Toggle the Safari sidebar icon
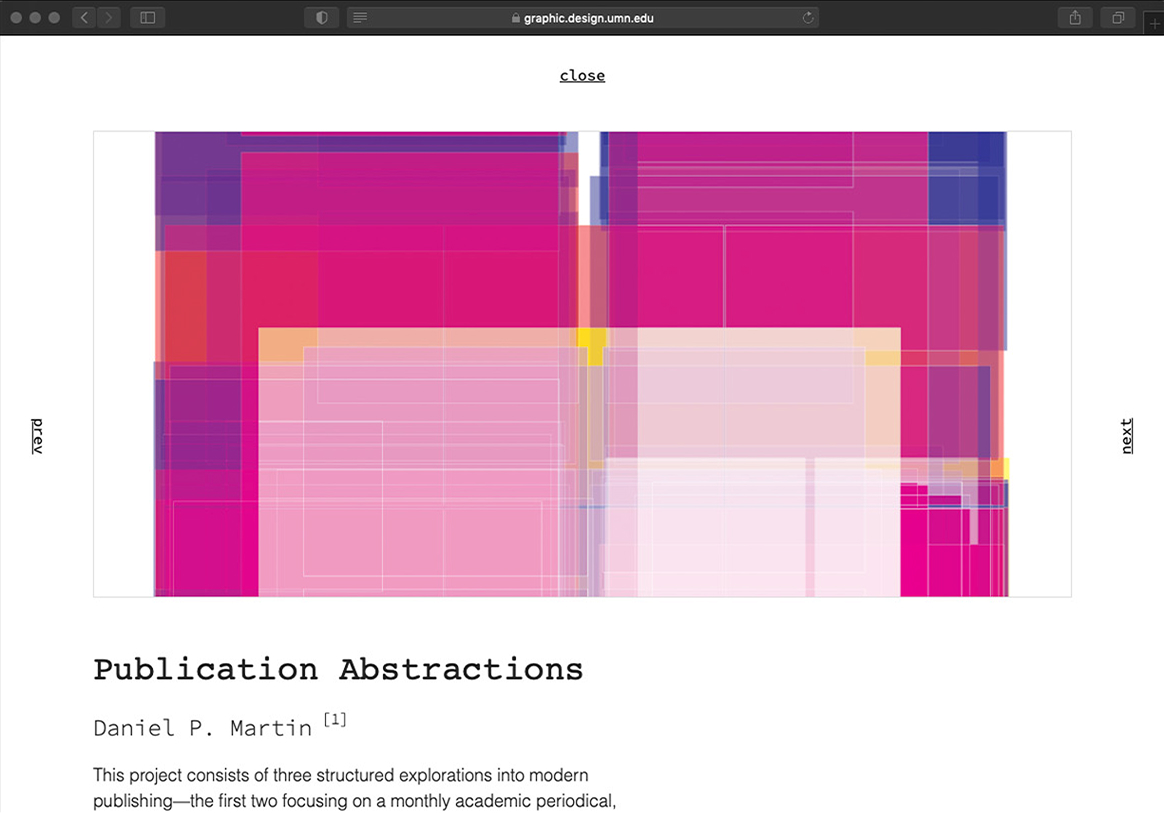Image resolution: width=1164 pixels, height=813 pixels. tap(148, 18)
